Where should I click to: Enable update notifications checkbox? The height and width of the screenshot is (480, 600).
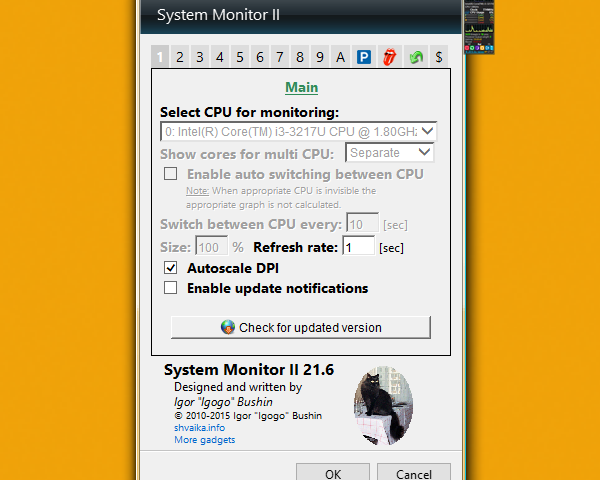click(170, 287)
